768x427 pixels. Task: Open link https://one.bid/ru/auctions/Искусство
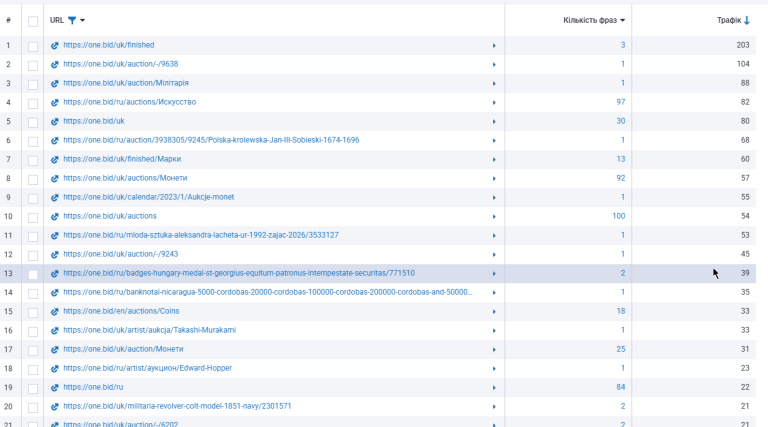click(x=130, y=102)
